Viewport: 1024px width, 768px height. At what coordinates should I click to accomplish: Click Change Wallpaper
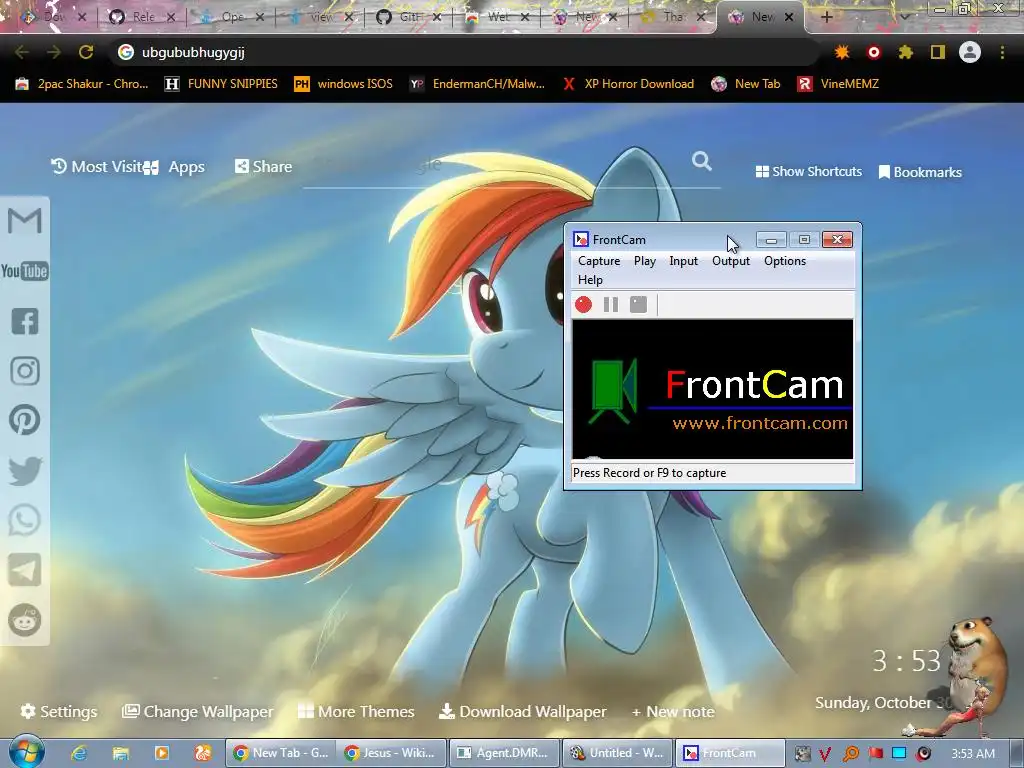(x=197, y=711)
